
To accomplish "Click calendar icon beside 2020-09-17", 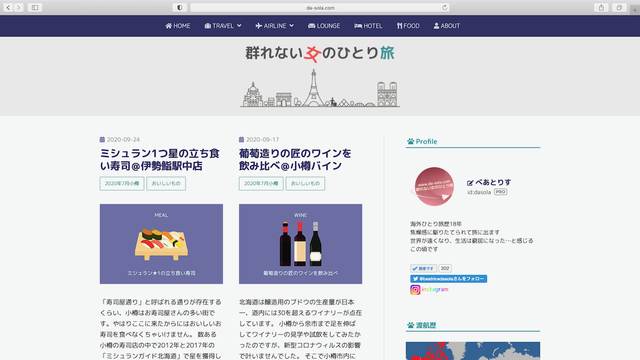I will (x=241, y=140).
